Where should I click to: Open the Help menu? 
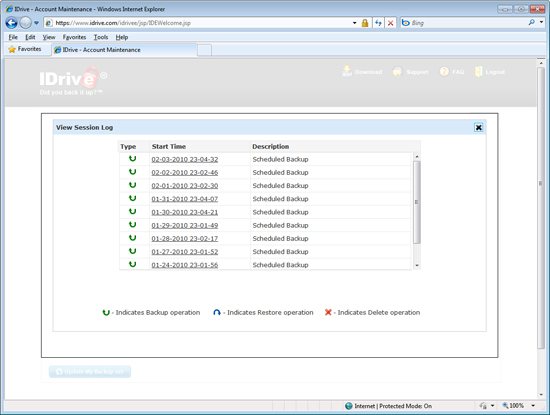coord(122,37)
